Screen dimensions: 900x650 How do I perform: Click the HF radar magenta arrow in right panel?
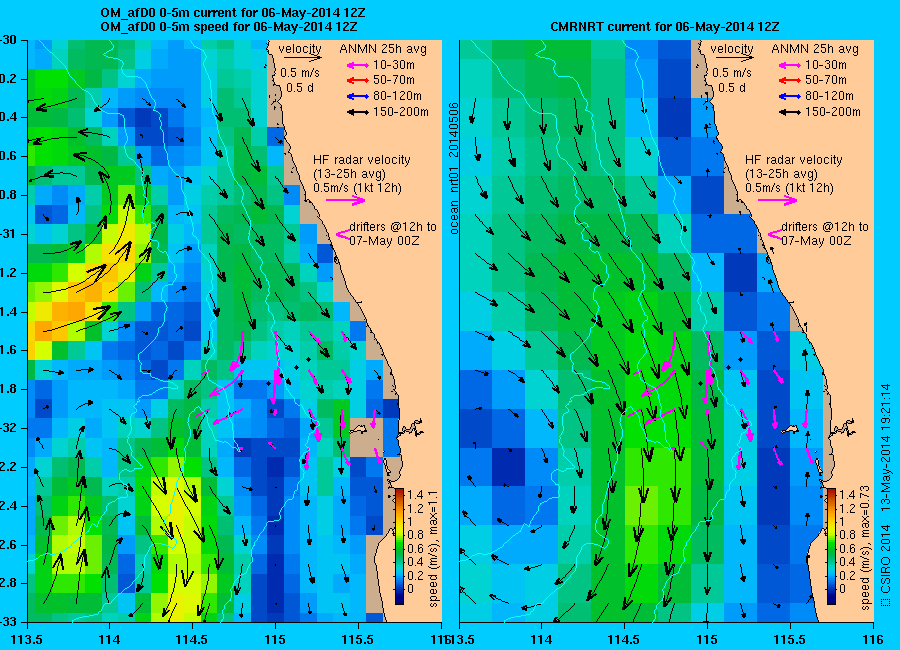[778, 200]
